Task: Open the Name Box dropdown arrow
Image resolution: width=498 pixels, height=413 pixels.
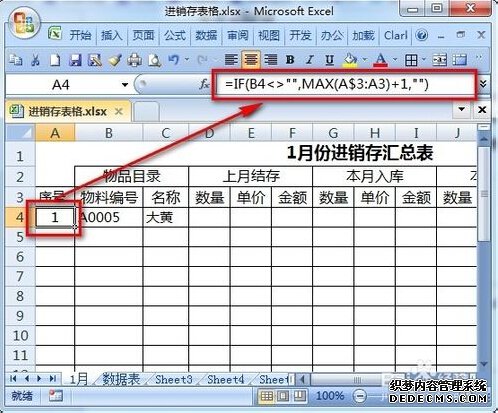Action: coord(125,85)
